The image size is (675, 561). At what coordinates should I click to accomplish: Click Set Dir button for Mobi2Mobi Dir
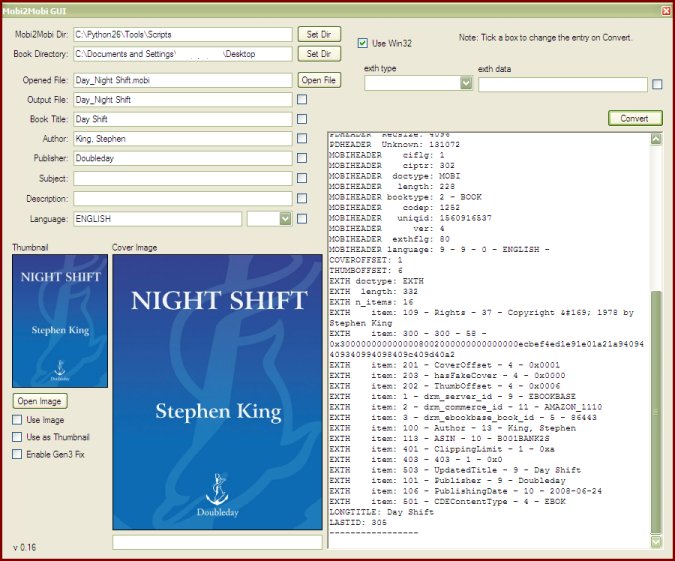pos(319,34)
